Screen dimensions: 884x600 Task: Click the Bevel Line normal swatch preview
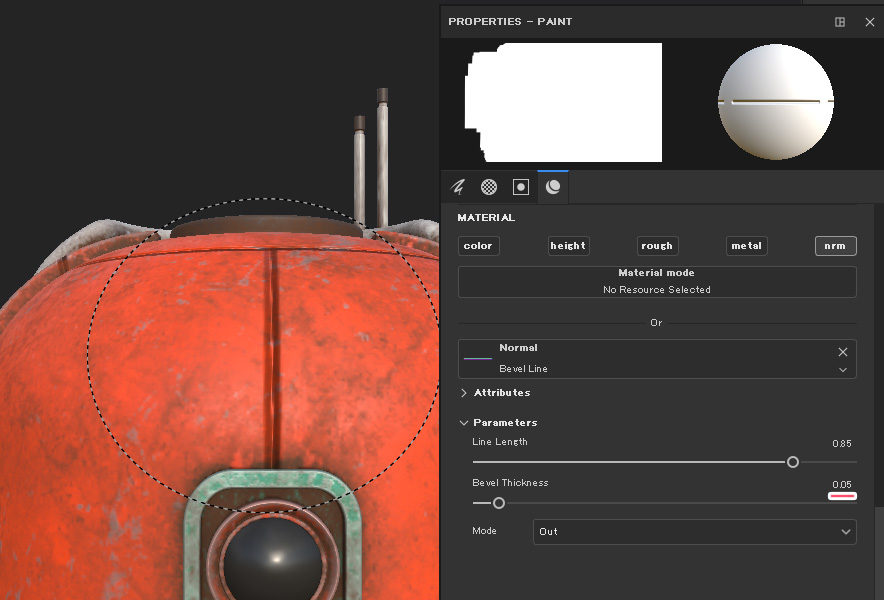coord(478,358)
